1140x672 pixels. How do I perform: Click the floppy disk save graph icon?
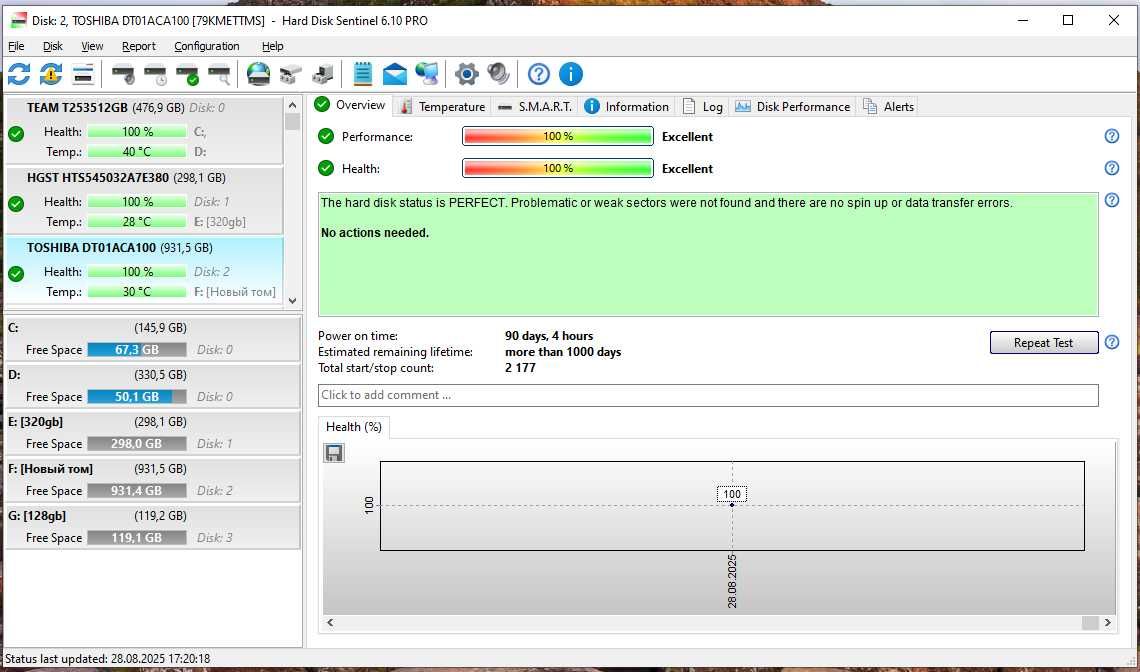(334, 453)
